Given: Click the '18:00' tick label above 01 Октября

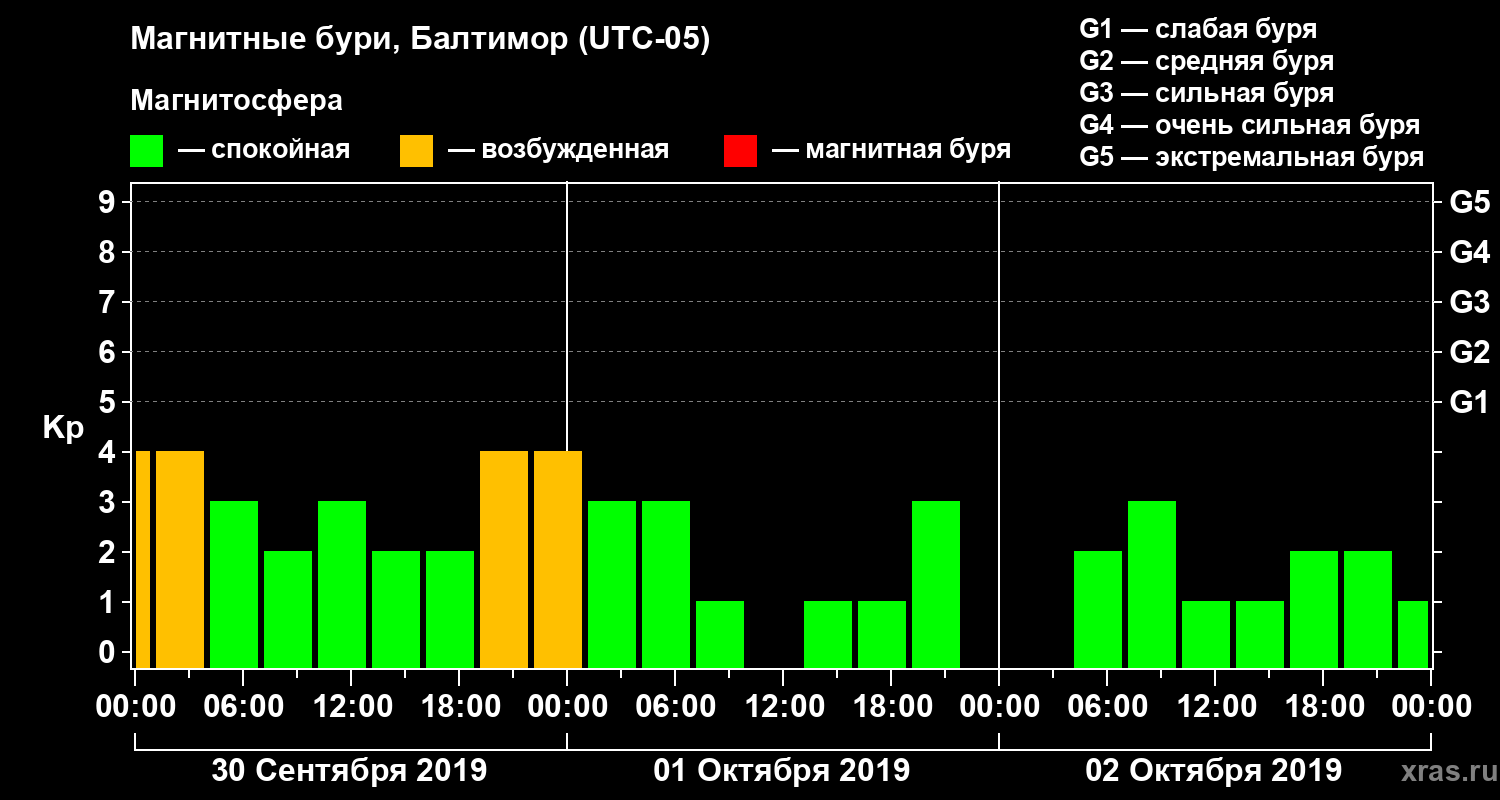Looking at the screenshot, I should tap(891, 706).
